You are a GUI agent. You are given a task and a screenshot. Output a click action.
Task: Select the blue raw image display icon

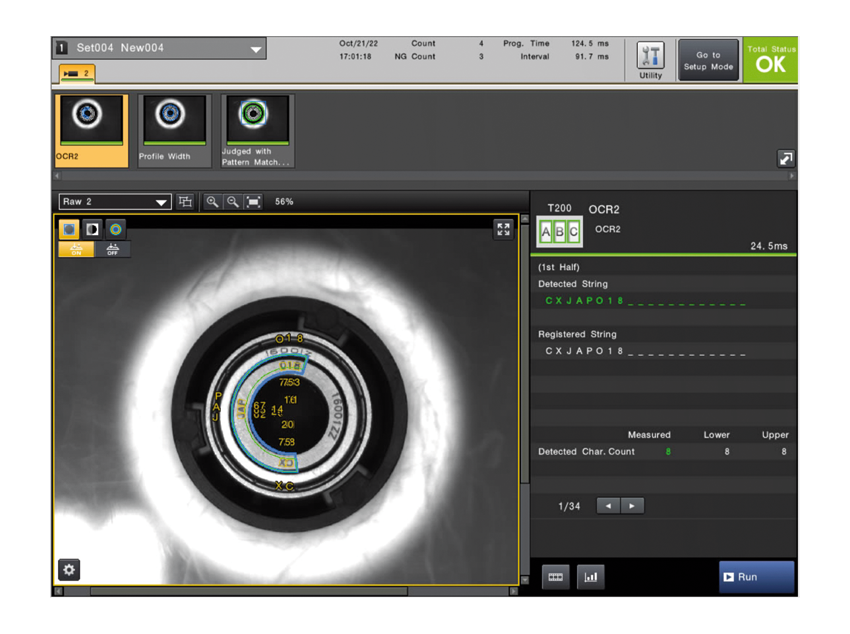click(x=69, y=229)
